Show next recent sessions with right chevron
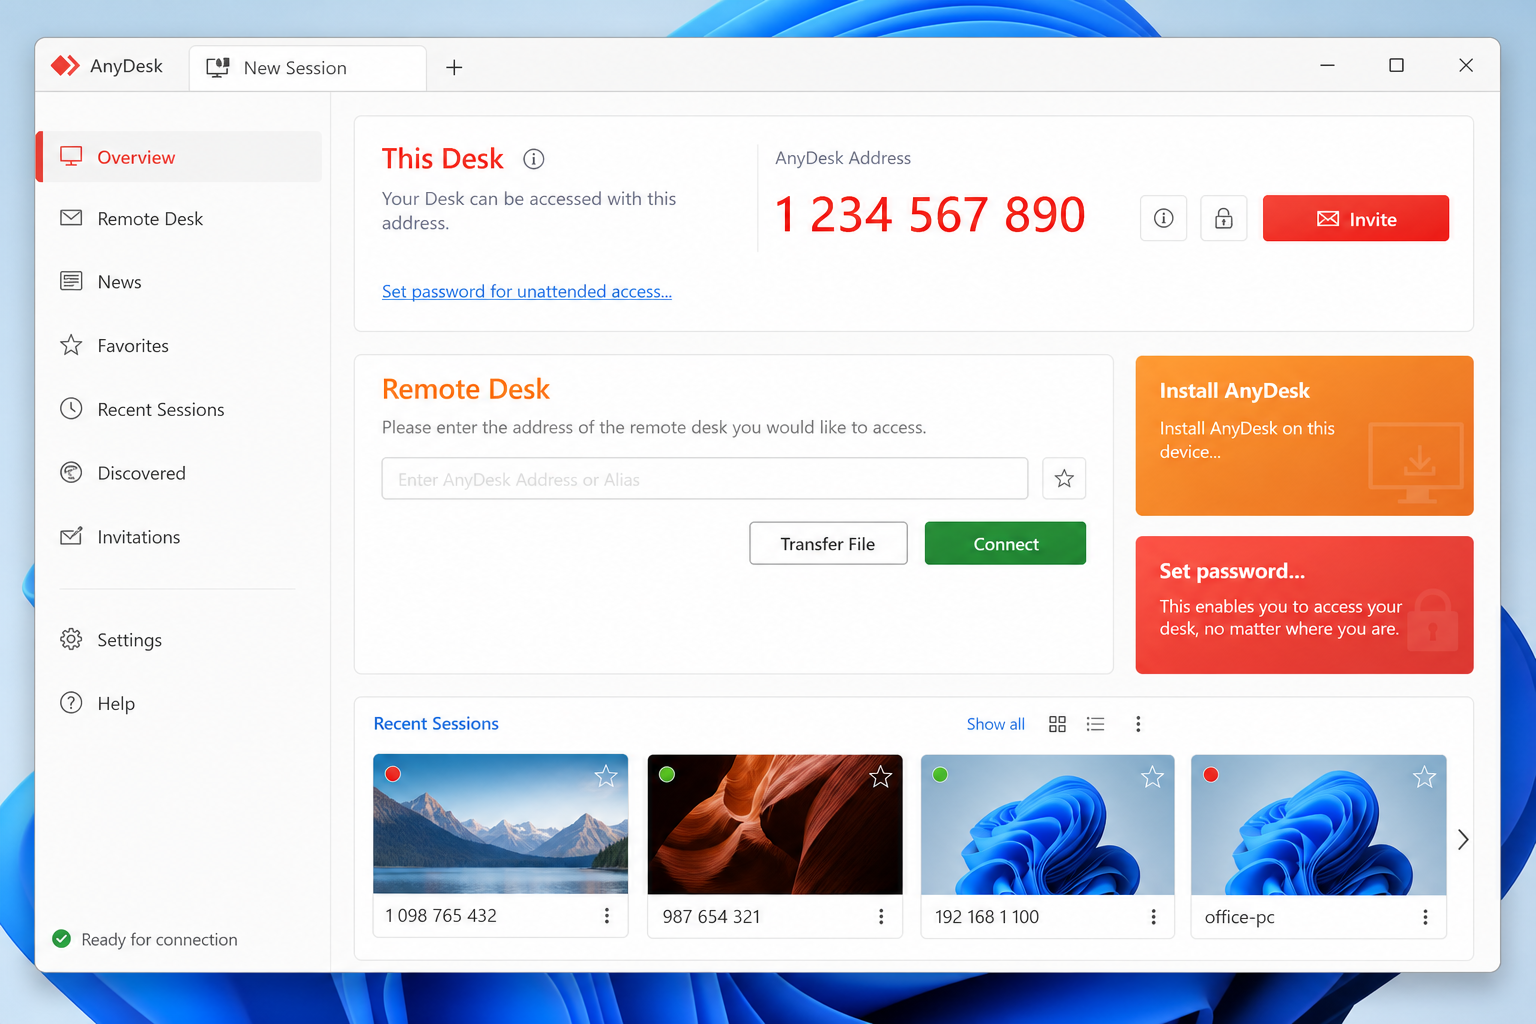1536x1024 pixels. tap(1463, 839)
